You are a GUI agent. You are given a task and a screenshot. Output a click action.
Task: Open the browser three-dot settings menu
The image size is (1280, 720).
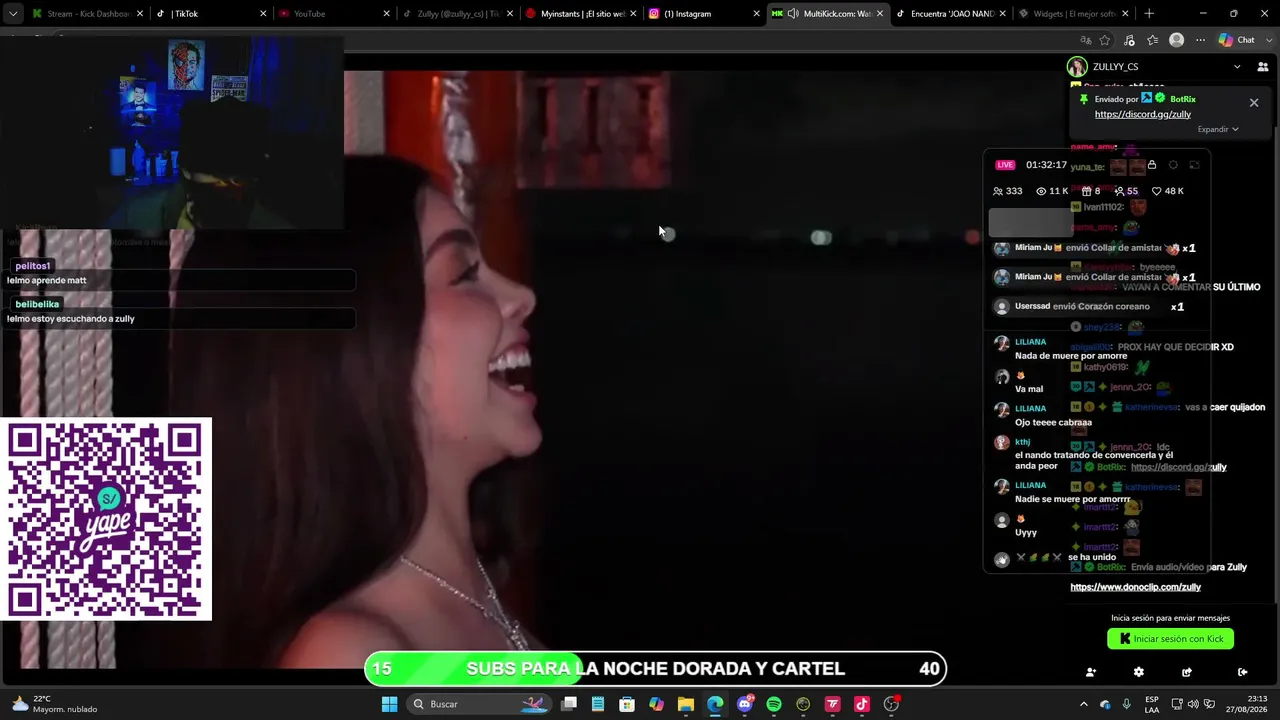click(x=1199, y=40)
